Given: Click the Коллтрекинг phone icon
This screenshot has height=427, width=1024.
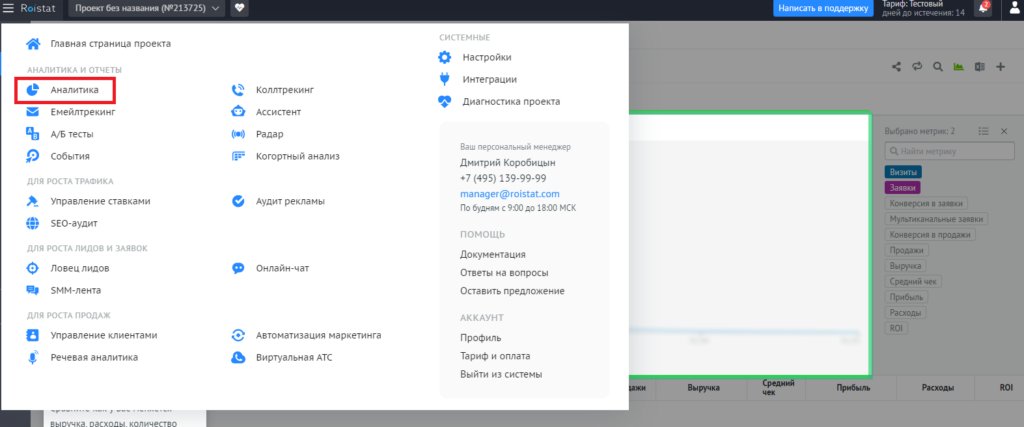Looking at the screenshot, I should (238, 90).
